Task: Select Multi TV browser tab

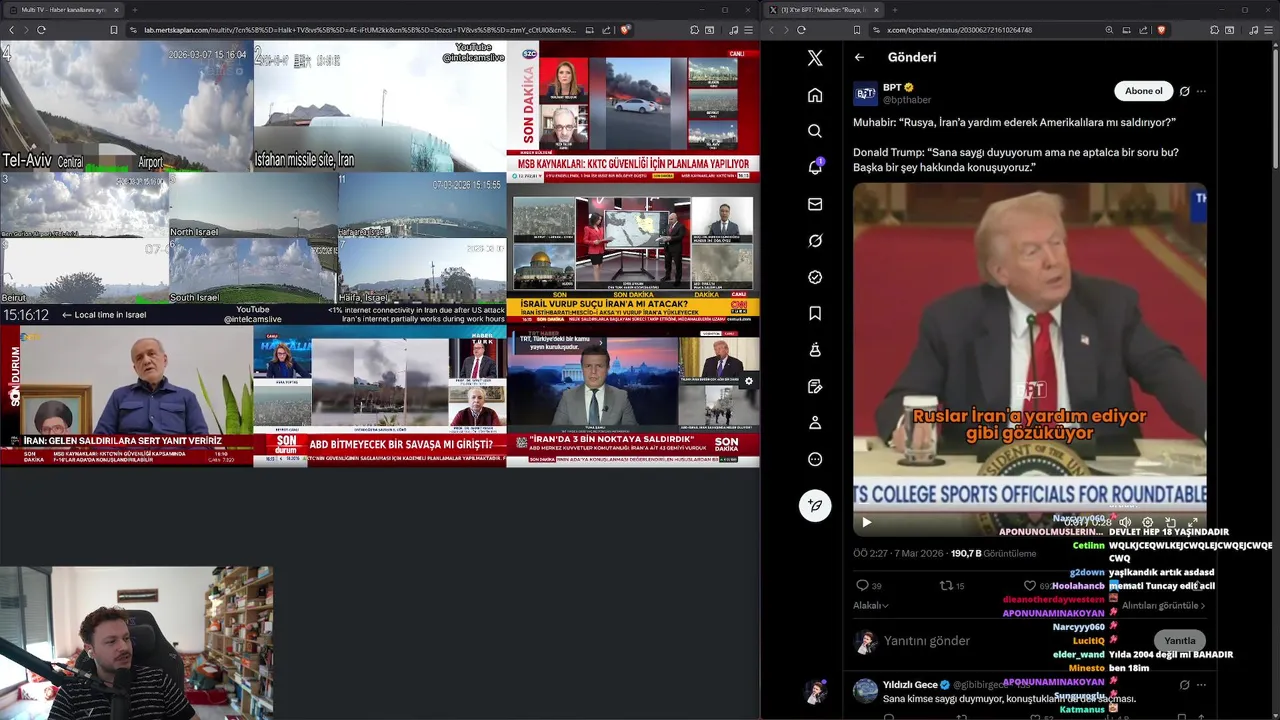Action: tap(62, 9)
